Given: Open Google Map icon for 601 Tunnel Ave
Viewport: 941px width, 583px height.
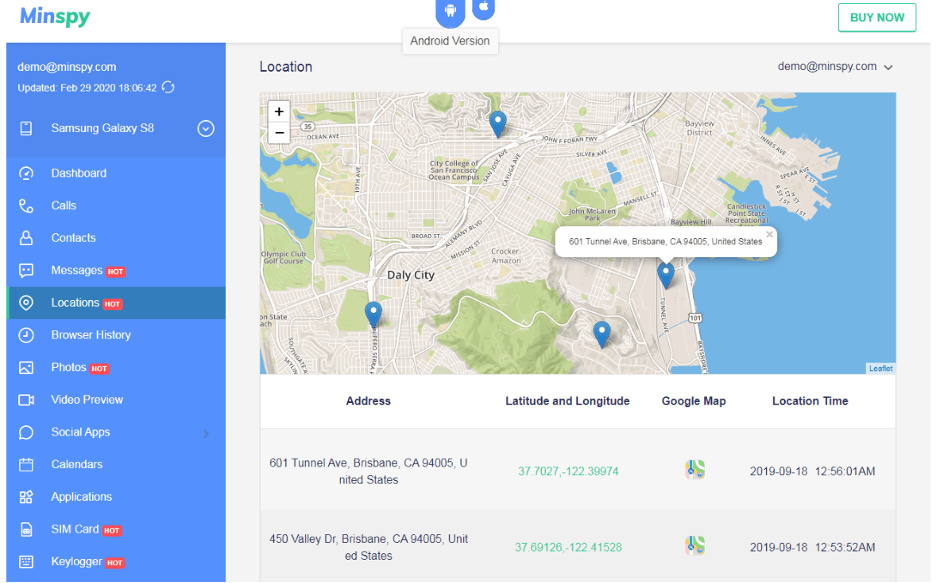Looking at the screenshot, I should pyautogui.click(x=695, y=469).
